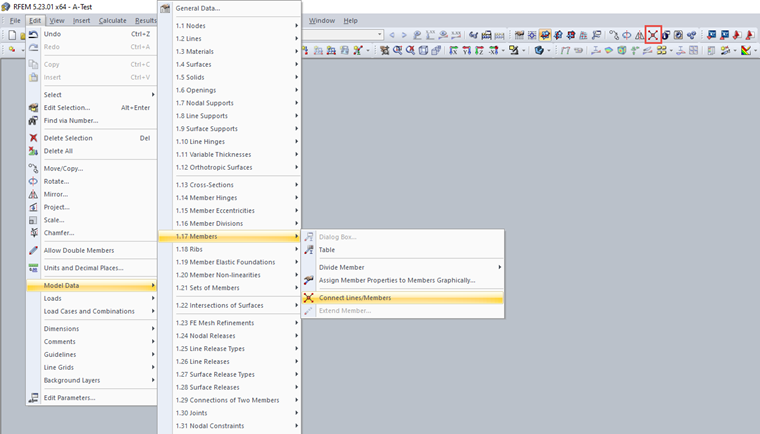Image resolution: width=760 pixels, height=434 pixels.
Task: Click the view in Y direction icon
Action: [x=467, y=50]
